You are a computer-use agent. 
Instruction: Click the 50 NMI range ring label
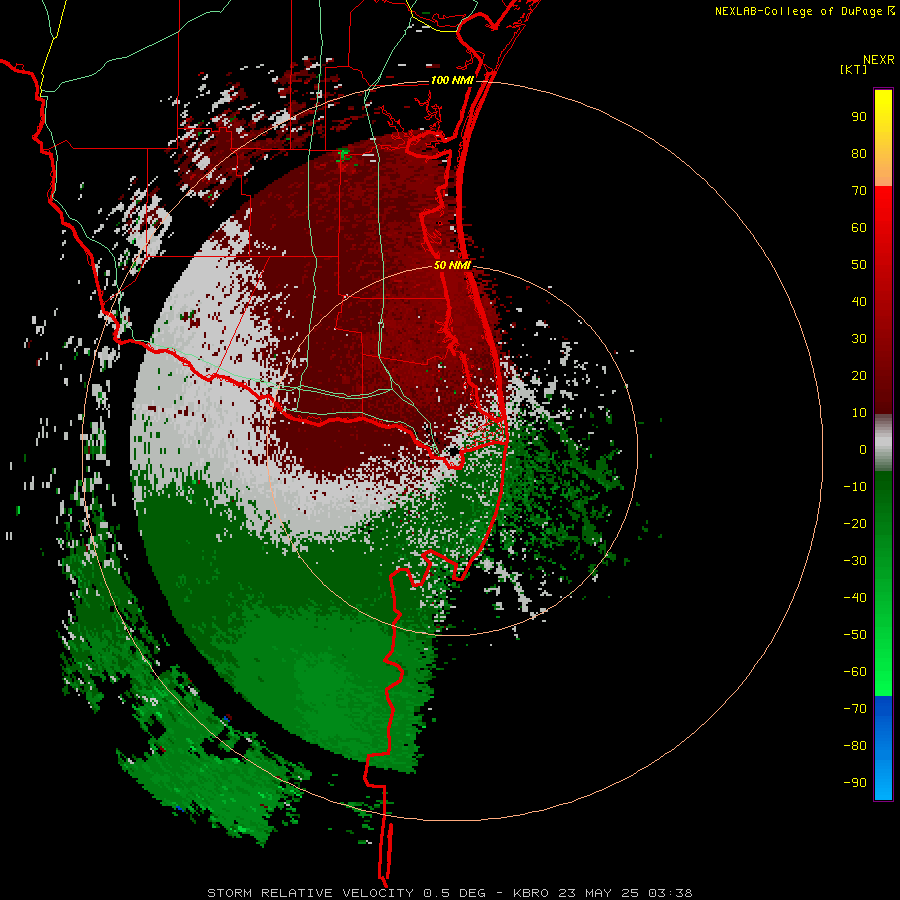(x=452, y=265)
